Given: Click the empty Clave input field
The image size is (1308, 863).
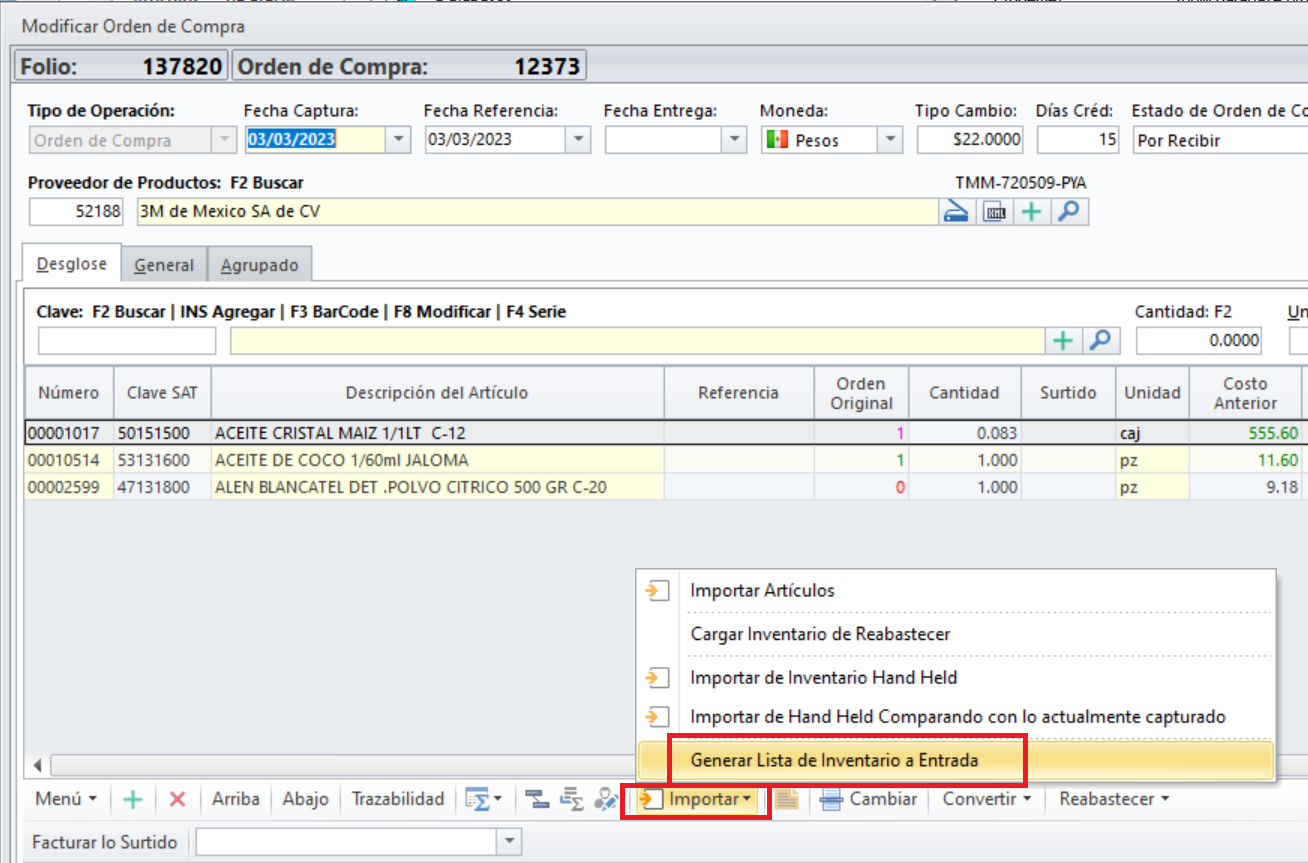Looking at the screenshot, I should [127, 341].
